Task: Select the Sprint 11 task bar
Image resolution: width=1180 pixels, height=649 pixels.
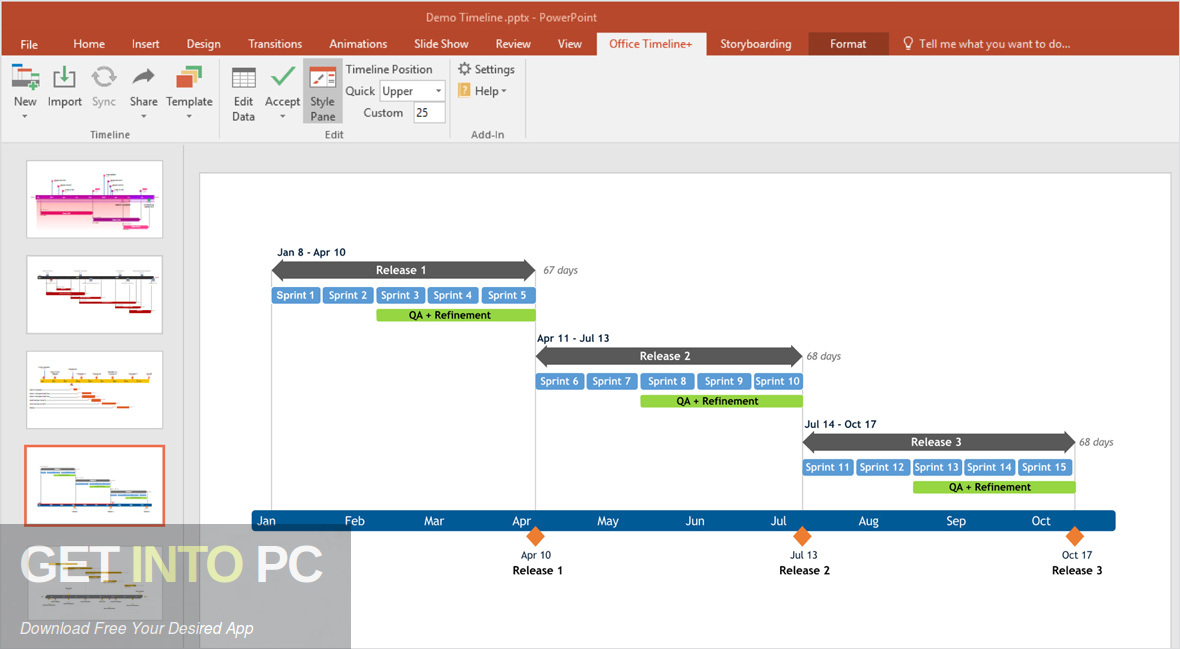Action: point(828,467)
